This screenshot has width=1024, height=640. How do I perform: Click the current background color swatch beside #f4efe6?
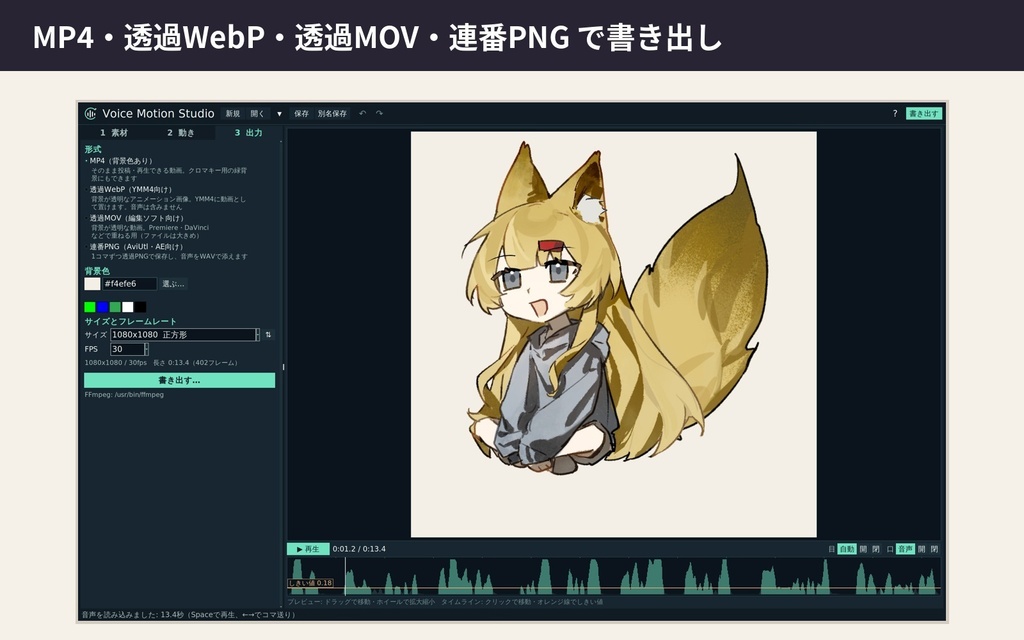pos(92,284)
